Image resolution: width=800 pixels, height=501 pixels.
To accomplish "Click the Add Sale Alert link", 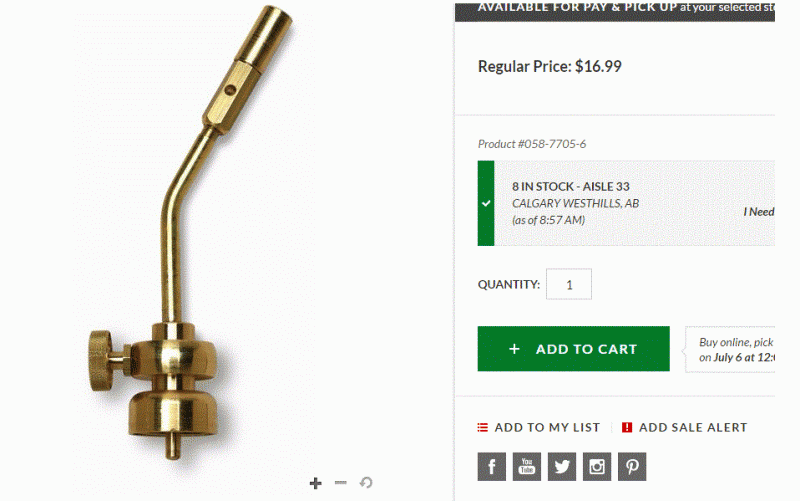I will [x=693, y=428].
